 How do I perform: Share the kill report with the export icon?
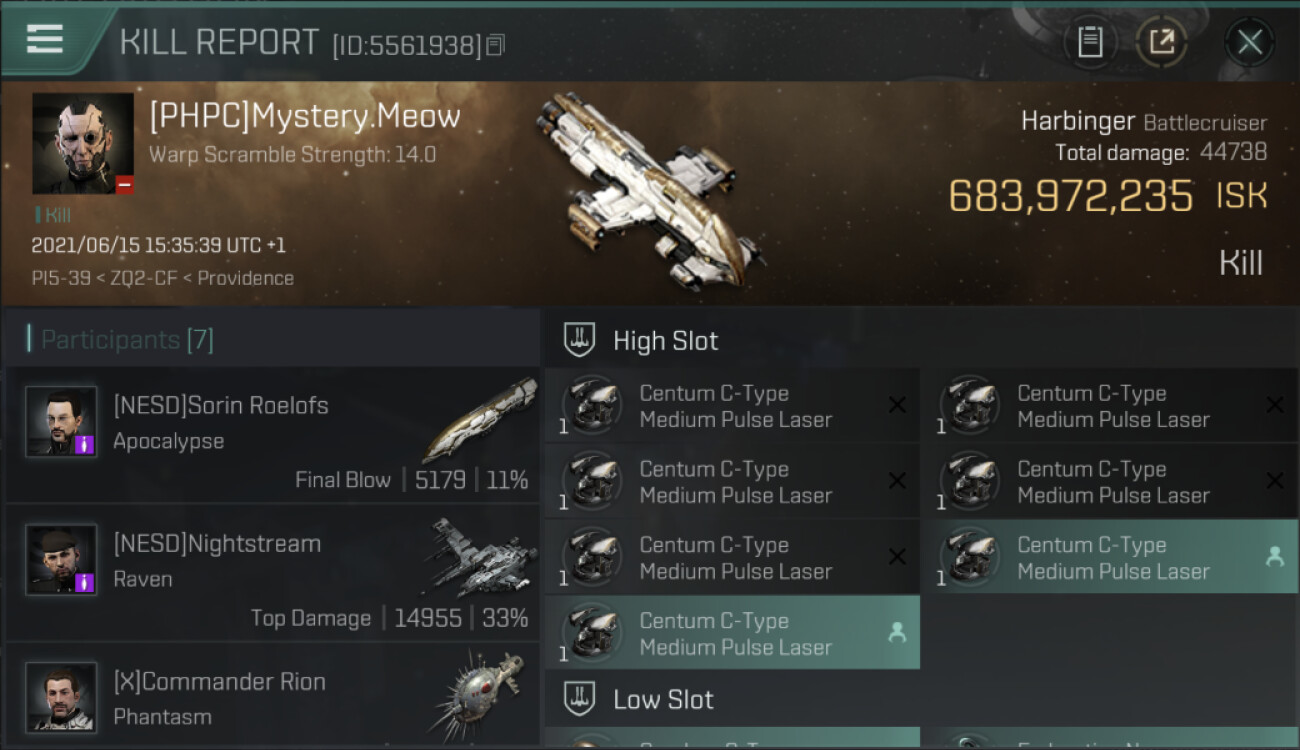click(x=1161, y=42)
